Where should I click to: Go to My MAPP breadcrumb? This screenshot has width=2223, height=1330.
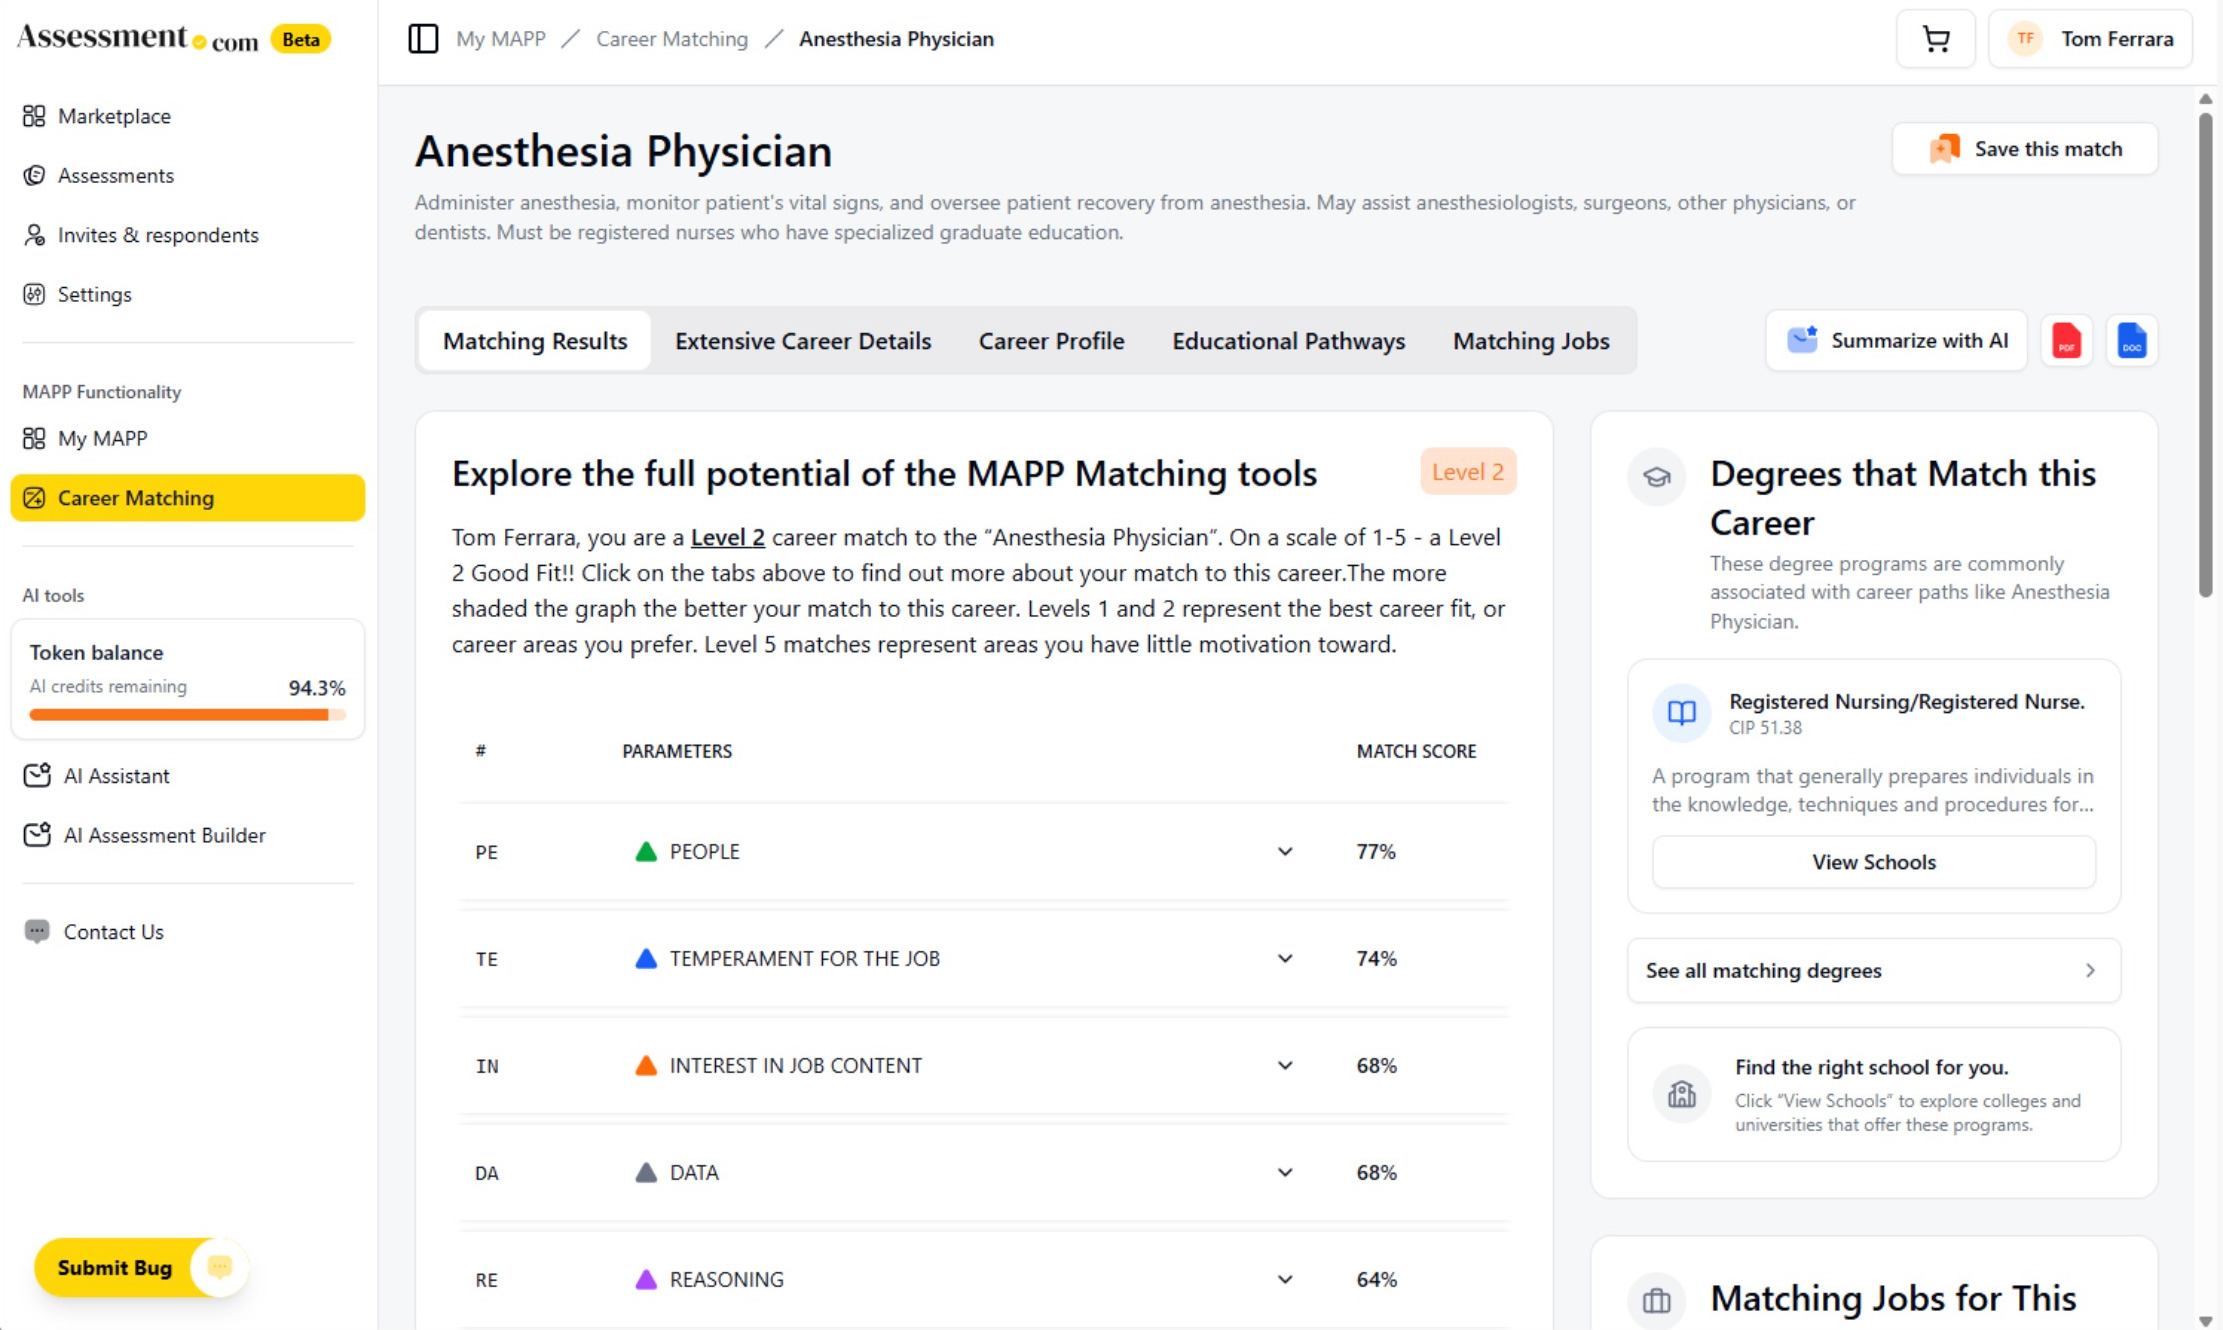point(501,39)
